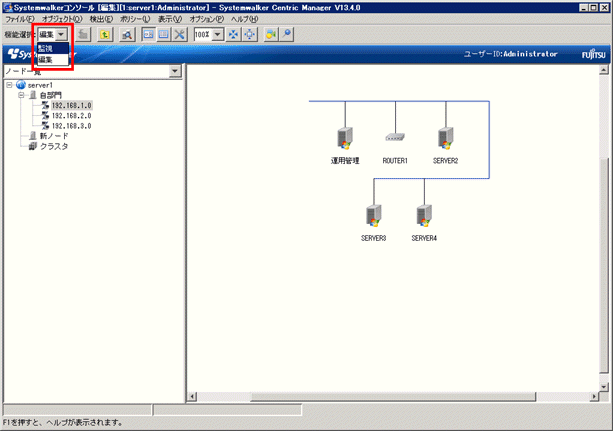Screen dimensions: 613x431
Task: Click the horizontal scrollbar right arrow
Action: (x=594, y=397)
